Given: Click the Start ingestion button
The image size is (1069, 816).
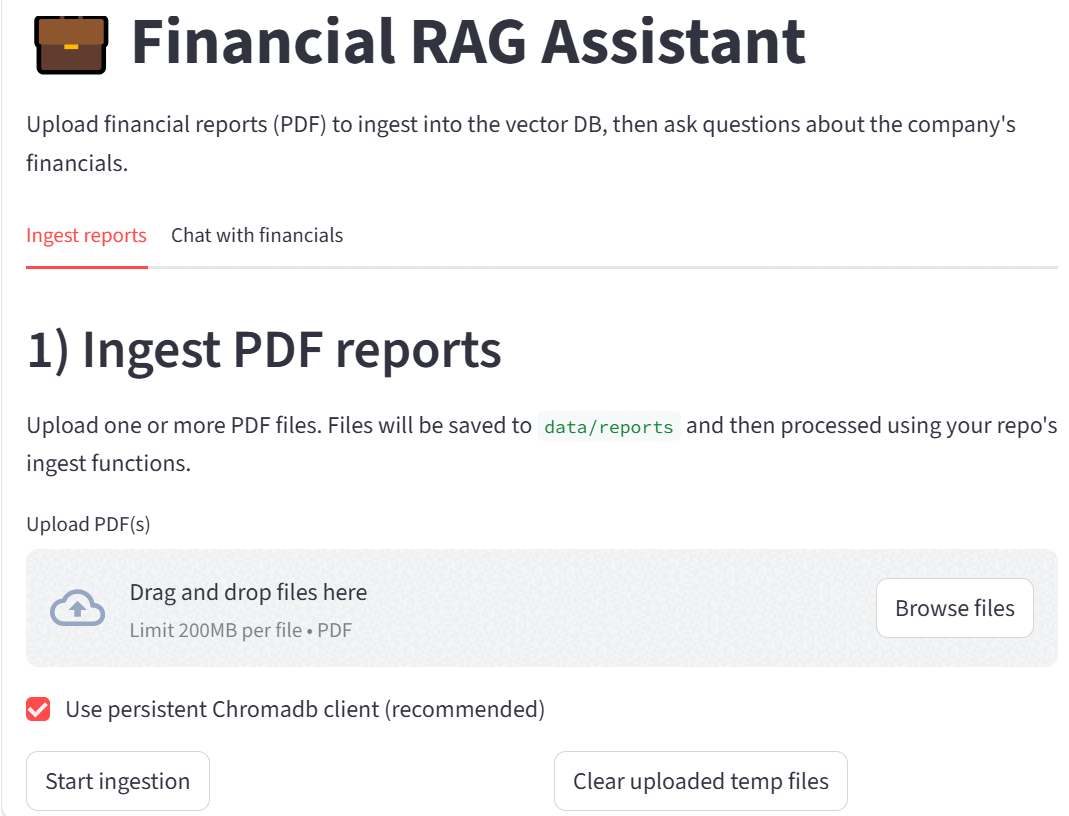Looking at the screenshot, I should 118,781.
